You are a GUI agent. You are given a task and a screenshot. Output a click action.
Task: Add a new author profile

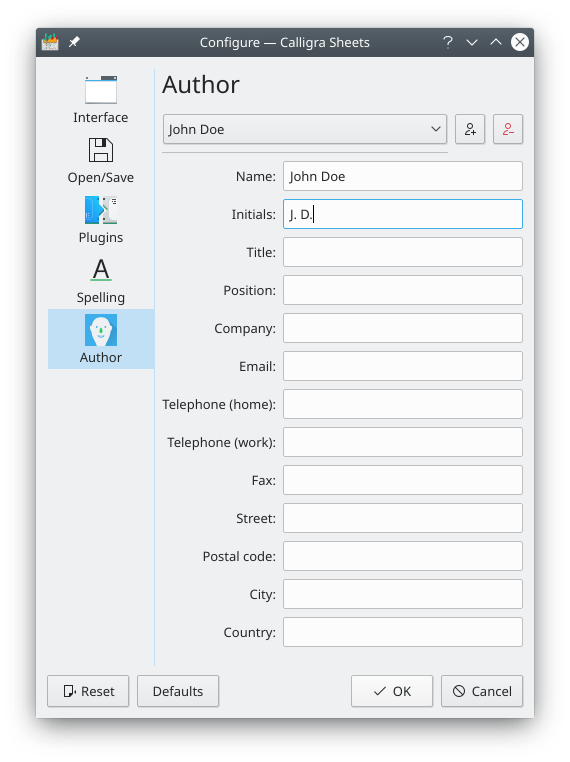tap(470, 129)
